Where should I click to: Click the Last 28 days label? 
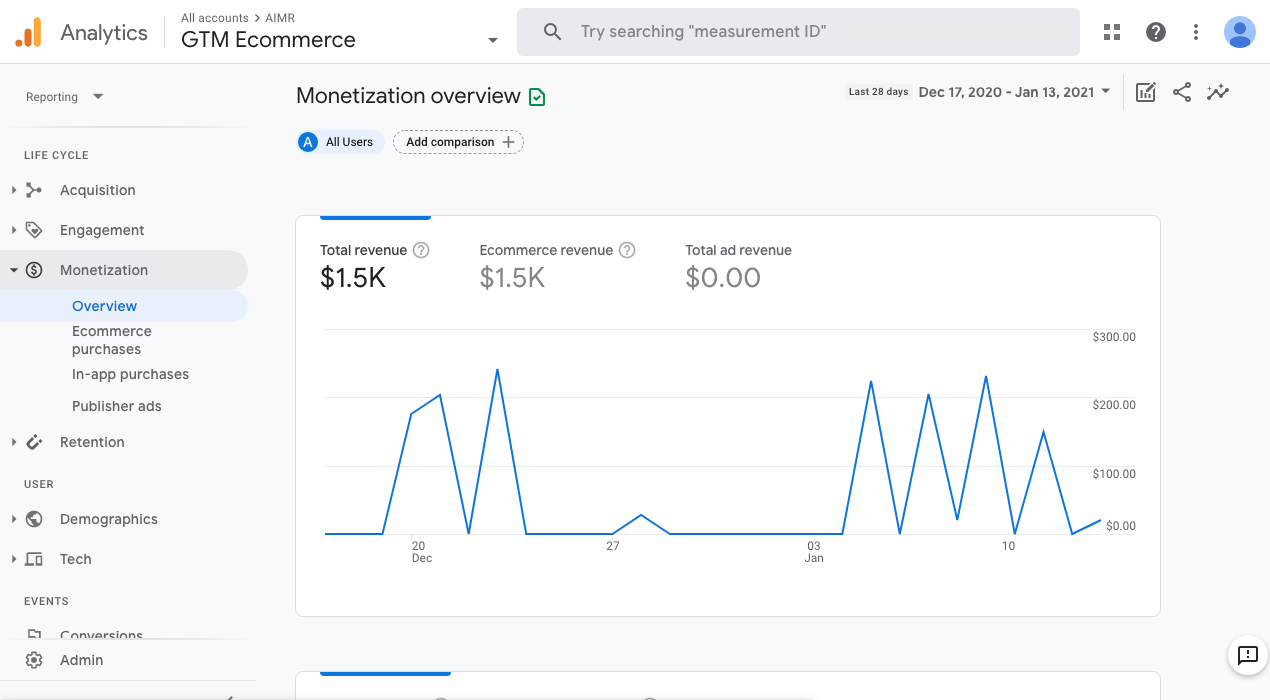[x=878, y=92]
